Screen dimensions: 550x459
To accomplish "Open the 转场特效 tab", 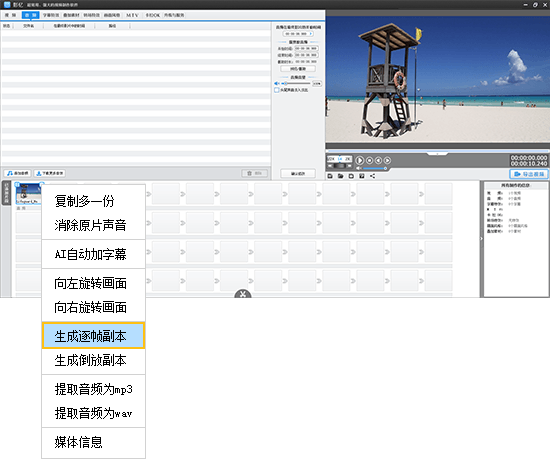I will click(92, 15).
